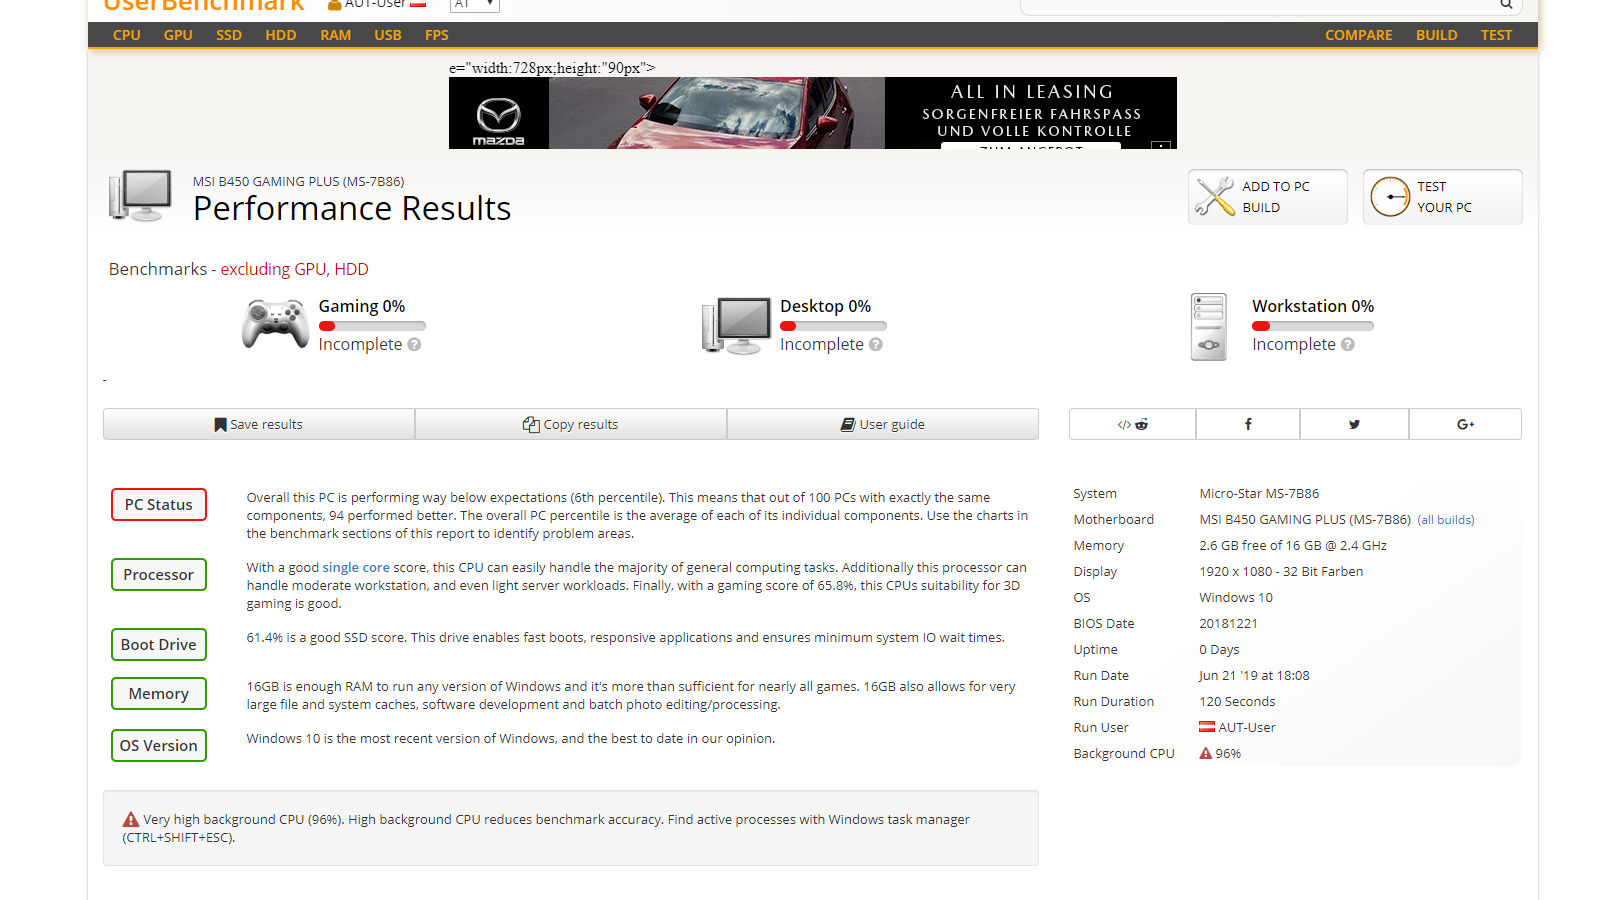Open the CPU category in the navigation bar
Viewport: 1598px width, 900px height.
click(x=127, y=35)
